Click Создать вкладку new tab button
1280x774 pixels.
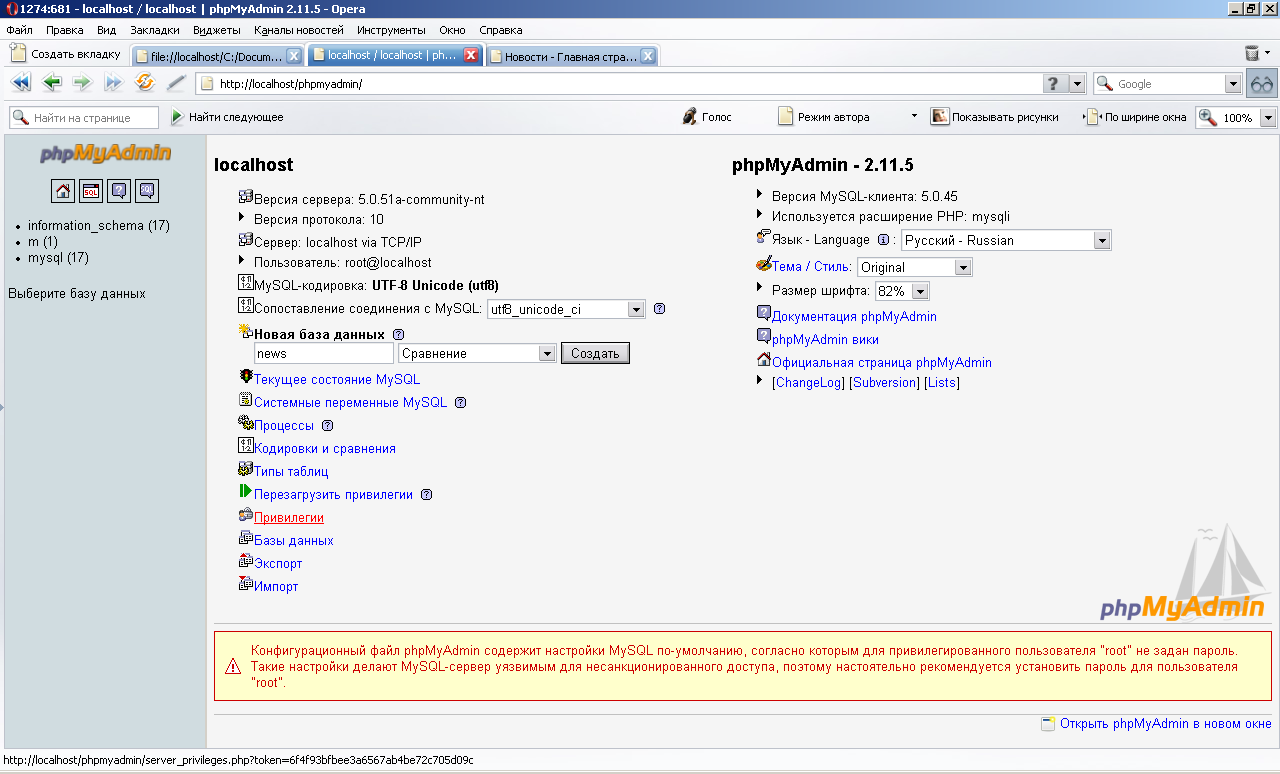click(65, 54)
